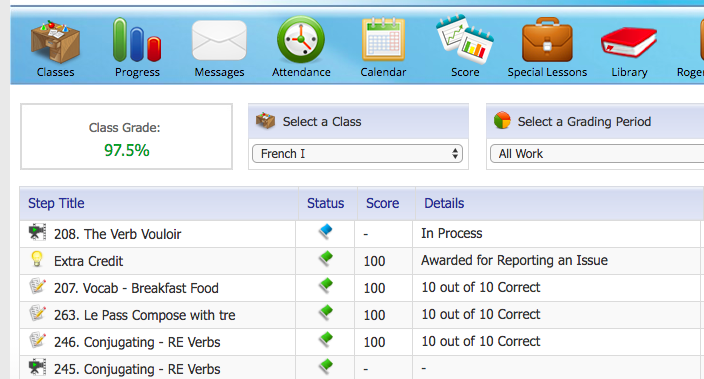Open step 208. The Verb Vouloir
The height and width of the screenshot is (379, 704).
click(x=118, y=234)
